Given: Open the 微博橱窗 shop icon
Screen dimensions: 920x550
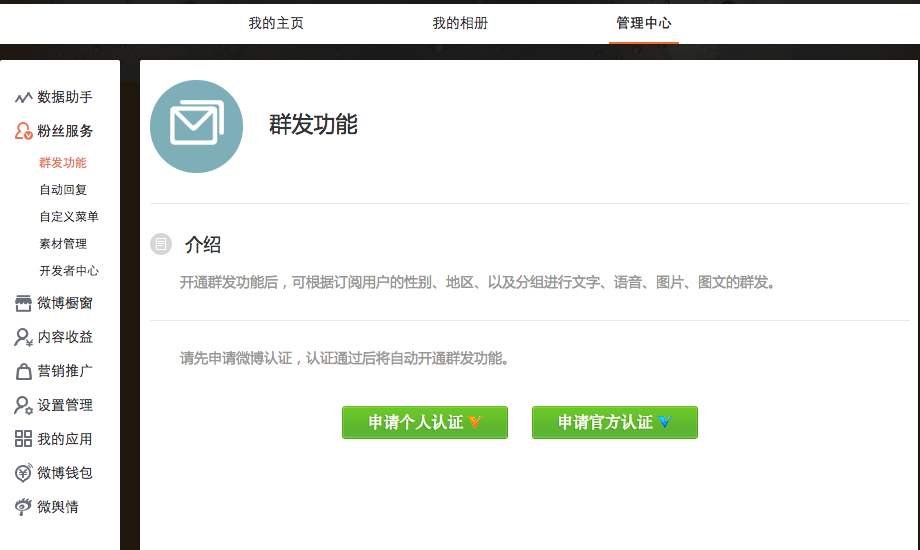Looking at the screenshot, I should tap(23, 303).
